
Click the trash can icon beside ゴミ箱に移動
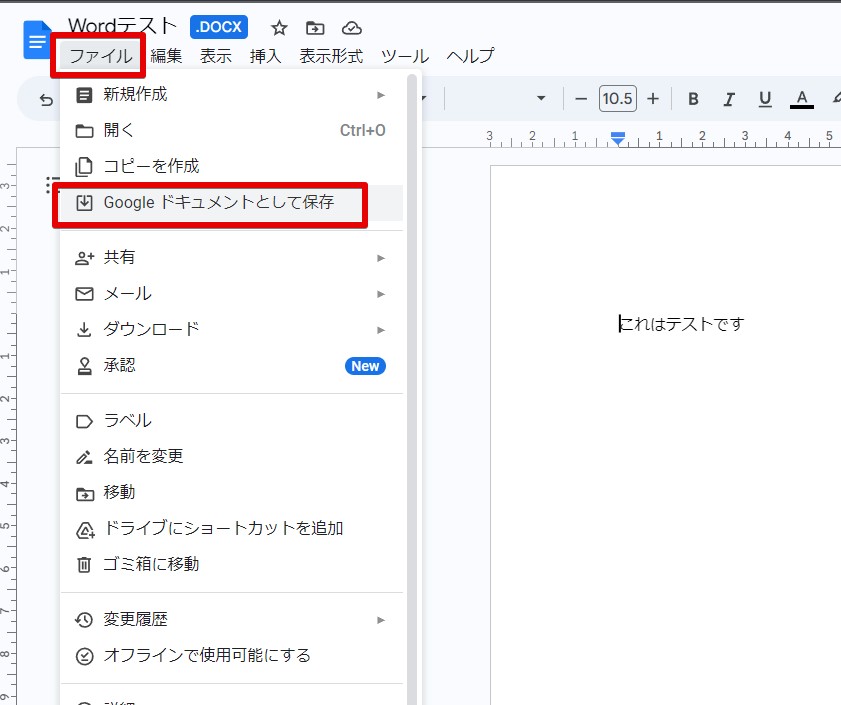(84, 565)
